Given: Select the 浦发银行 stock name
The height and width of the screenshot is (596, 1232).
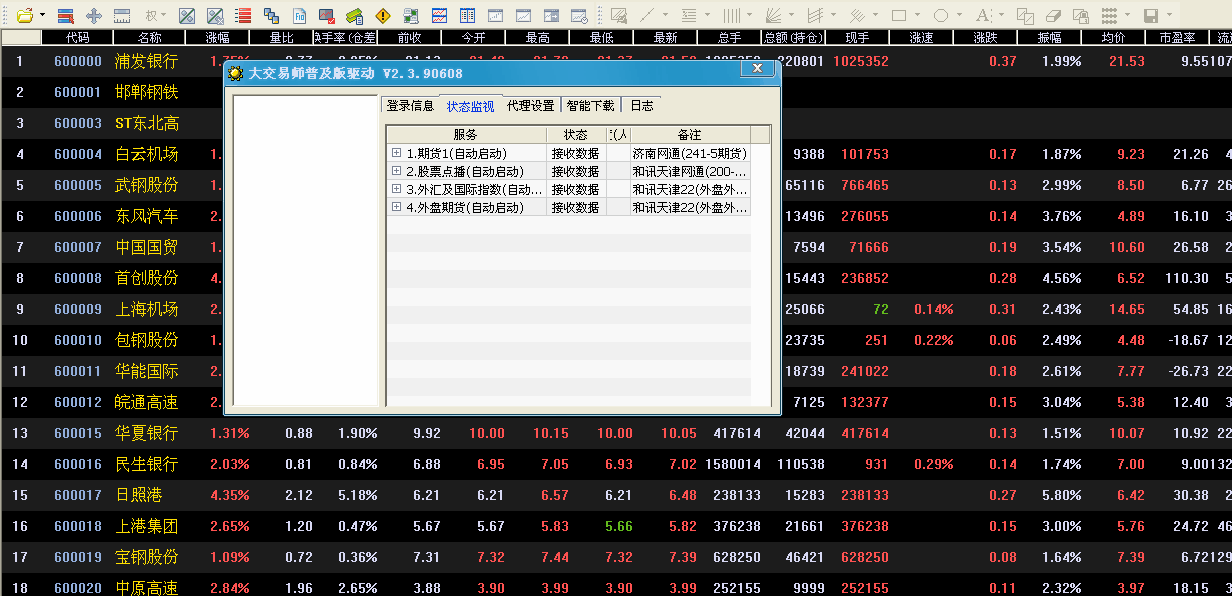Looking at the screenshot, I should [146, 61].
